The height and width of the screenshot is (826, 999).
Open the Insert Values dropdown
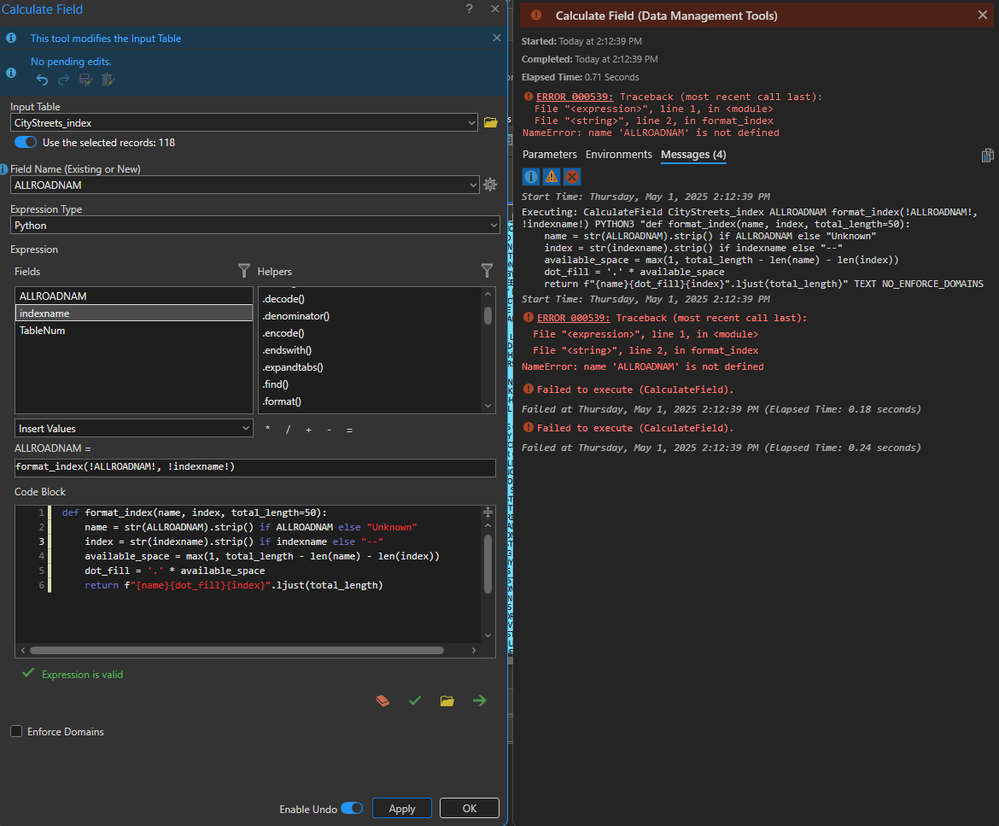(x=134, y=428)
